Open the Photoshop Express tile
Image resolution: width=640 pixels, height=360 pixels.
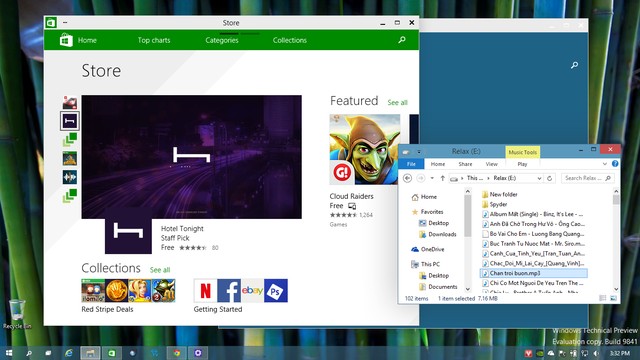(276, 291)
